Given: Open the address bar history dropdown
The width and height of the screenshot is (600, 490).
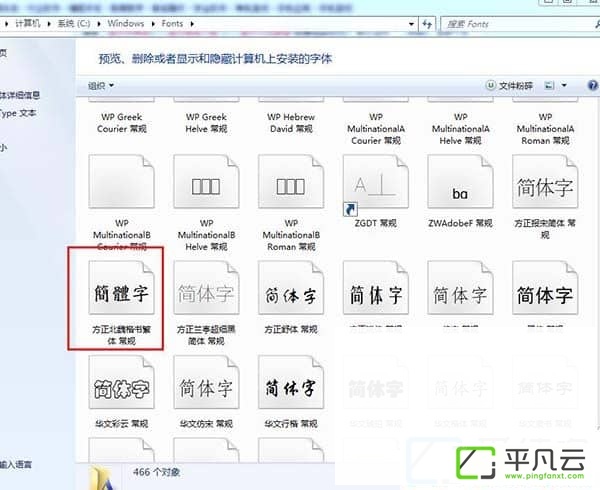Looking at the screenshot, I should click(x=411, y=24).
